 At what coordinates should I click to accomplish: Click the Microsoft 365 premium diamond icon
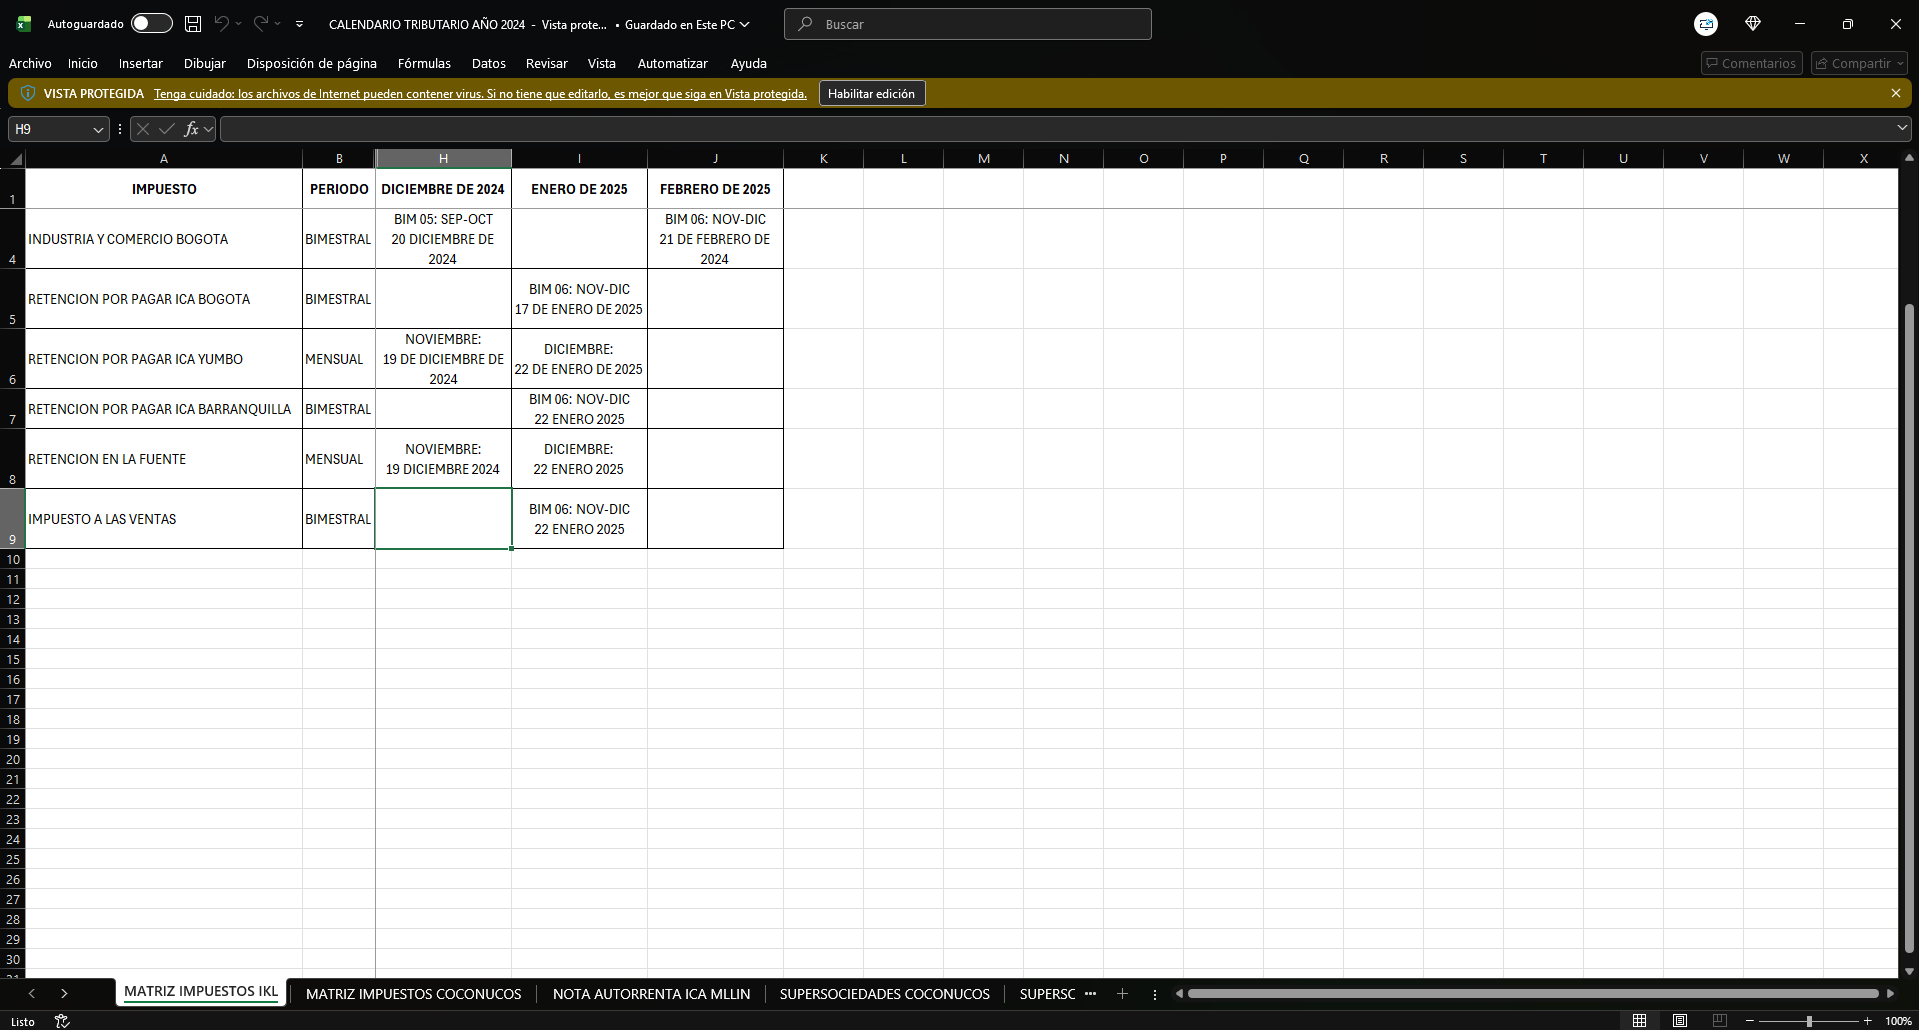pos(1752,24)
